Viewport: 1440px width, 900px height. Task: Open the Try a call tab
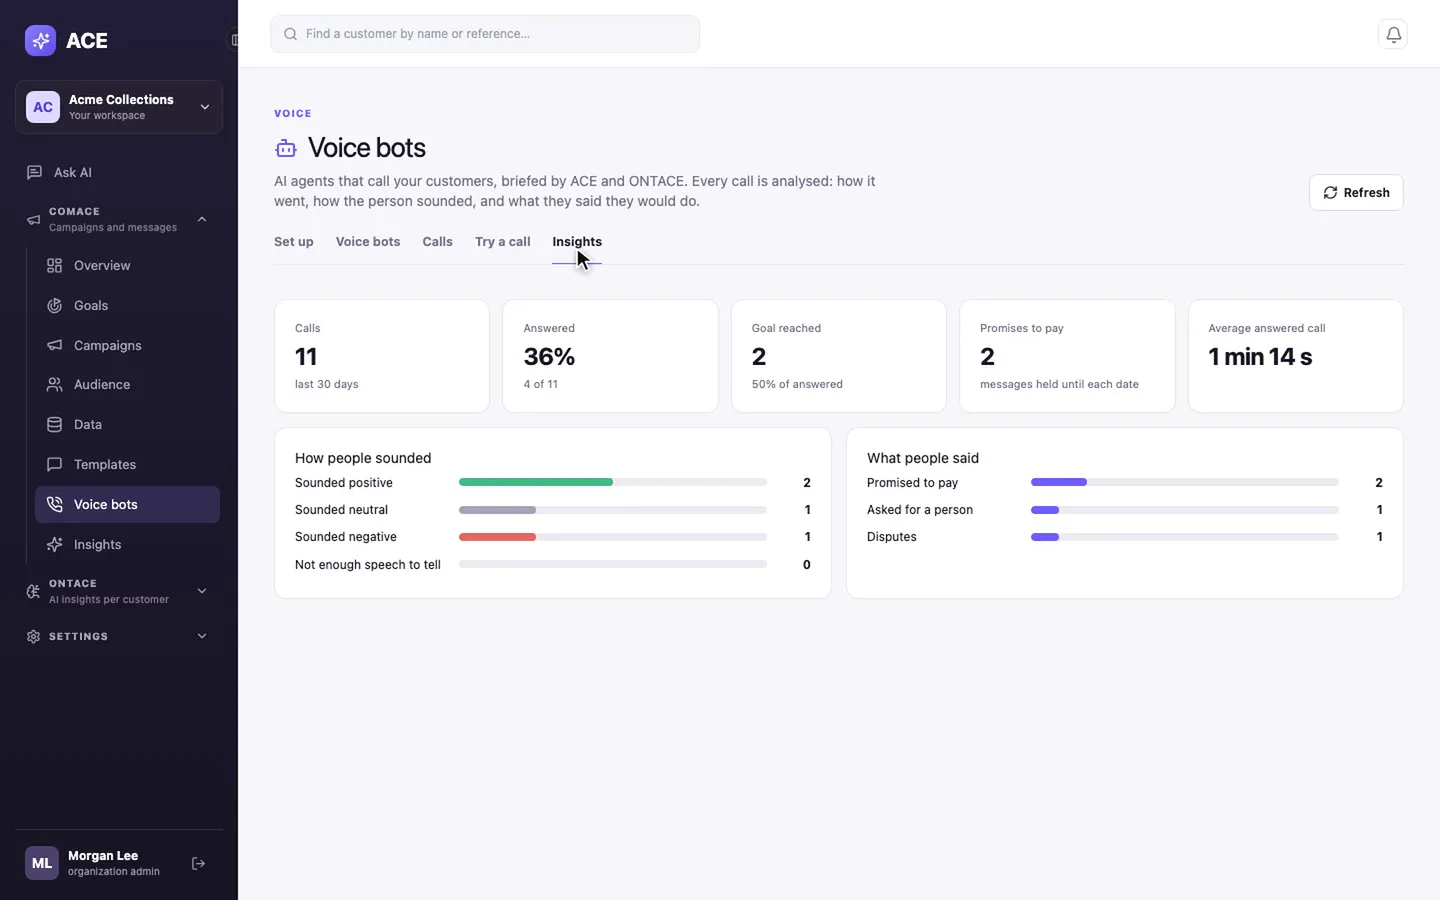[x=503, y=242]
